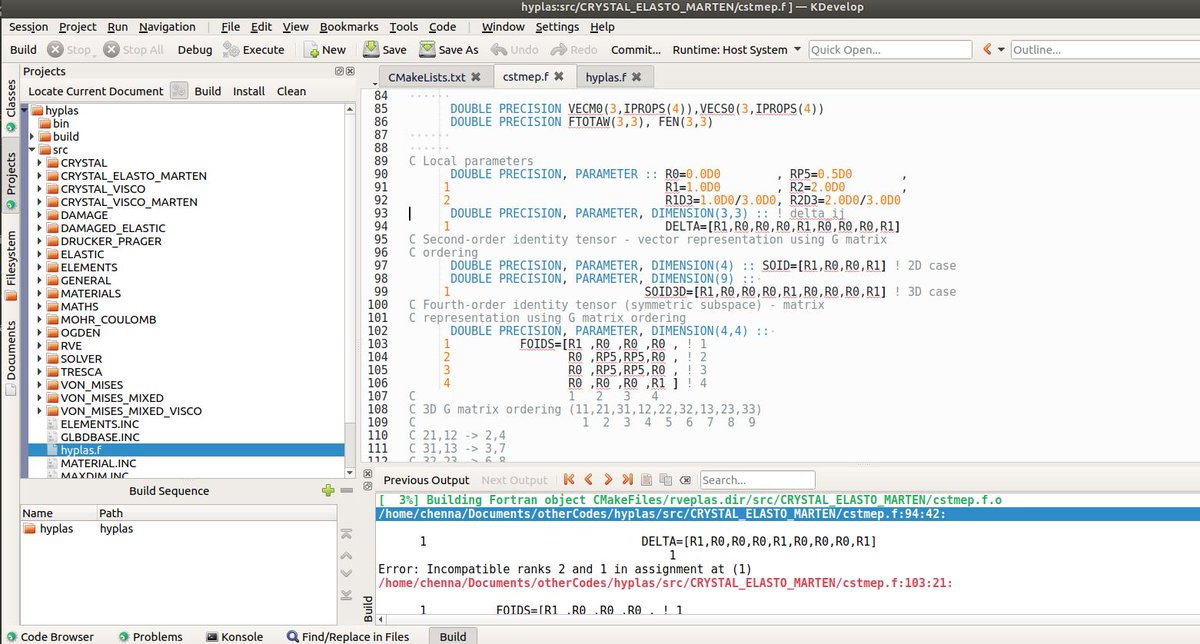Click the Clean button
This screenshot has height=644, width=1200.
[x=291, y=90]
